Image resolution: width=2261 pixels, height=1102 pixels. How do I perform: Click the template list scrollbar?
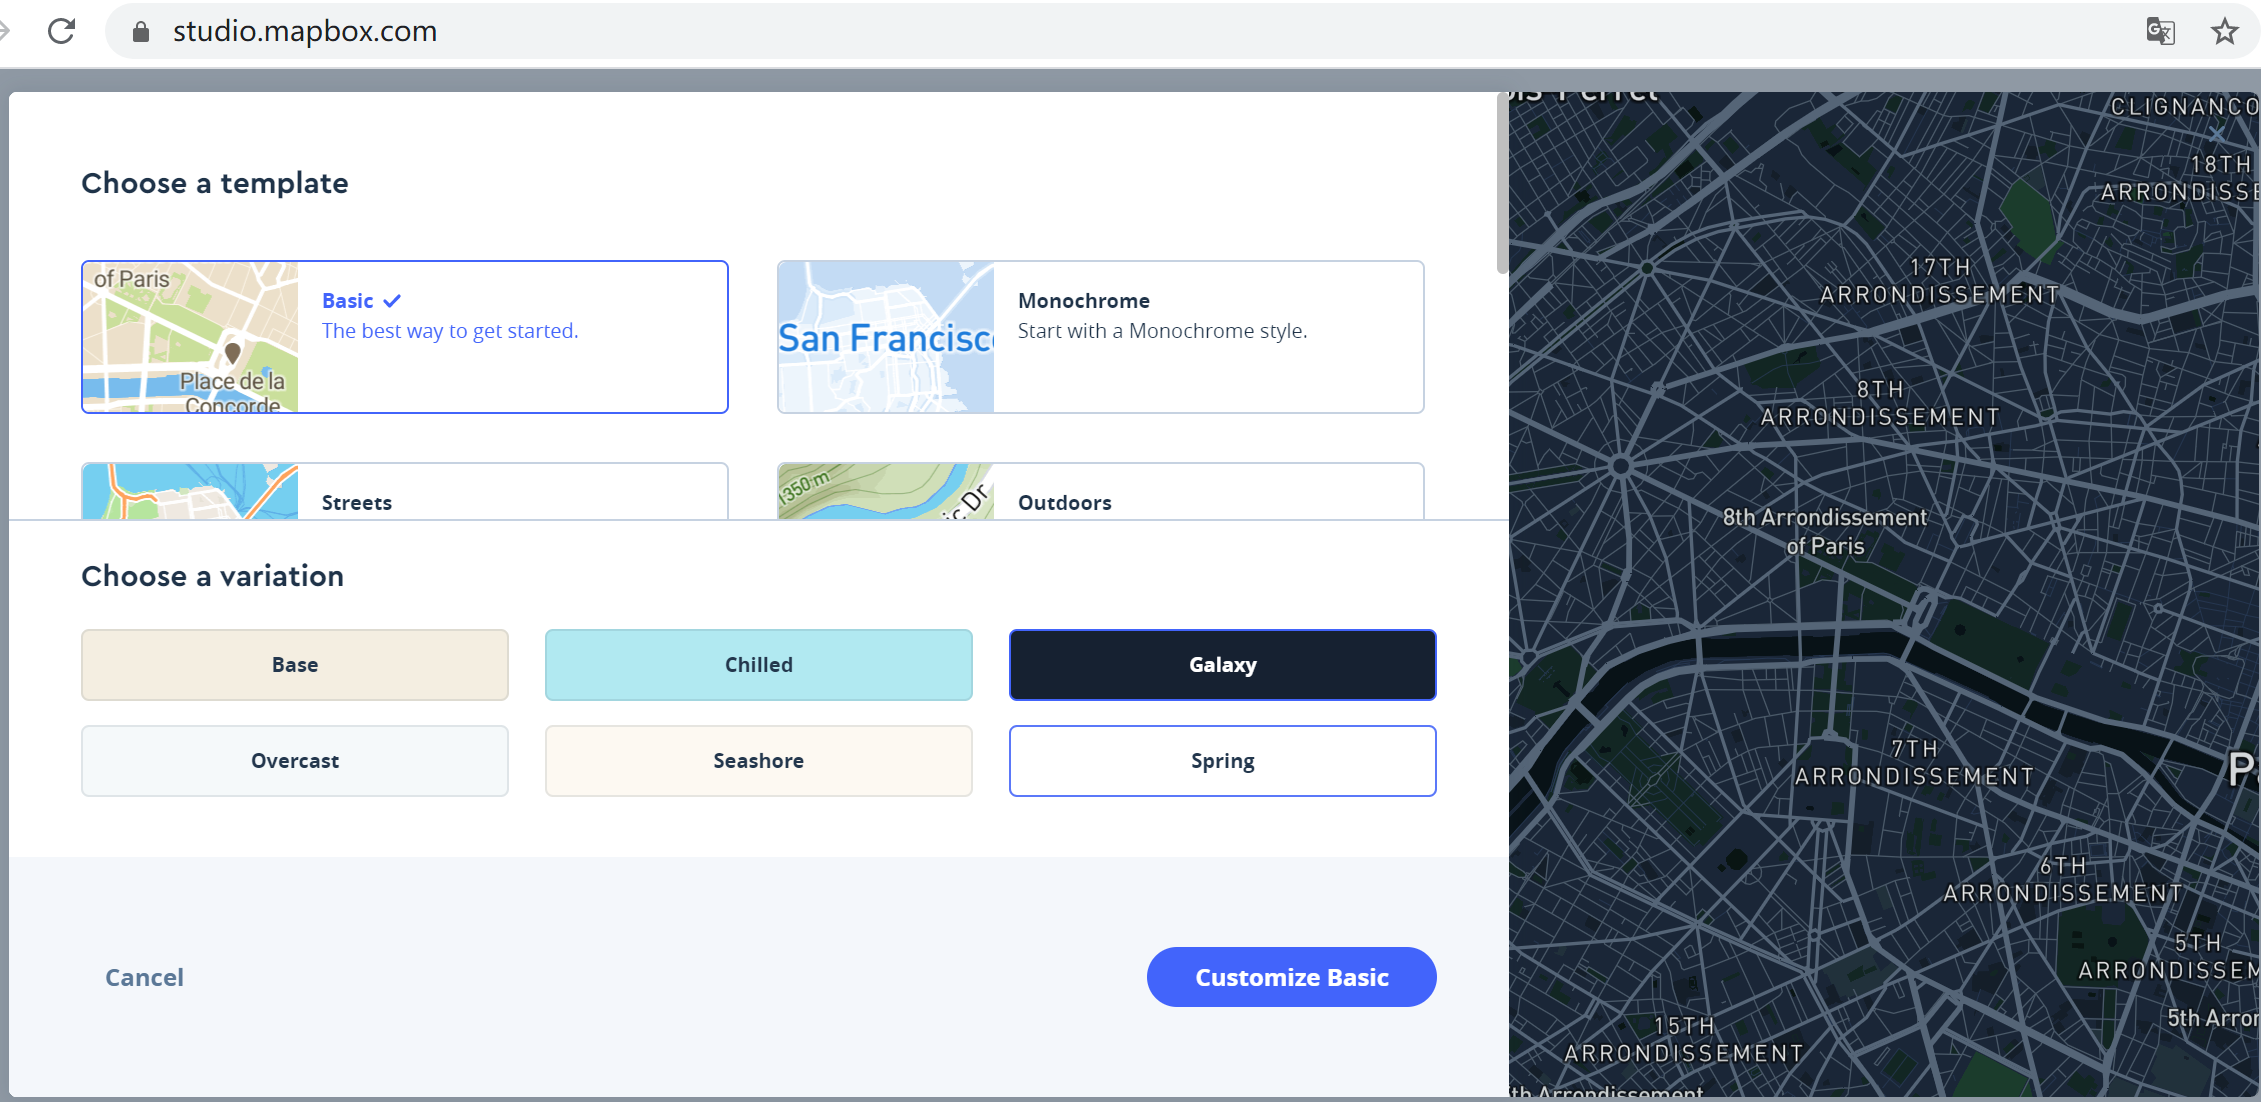coord(1501,185)
